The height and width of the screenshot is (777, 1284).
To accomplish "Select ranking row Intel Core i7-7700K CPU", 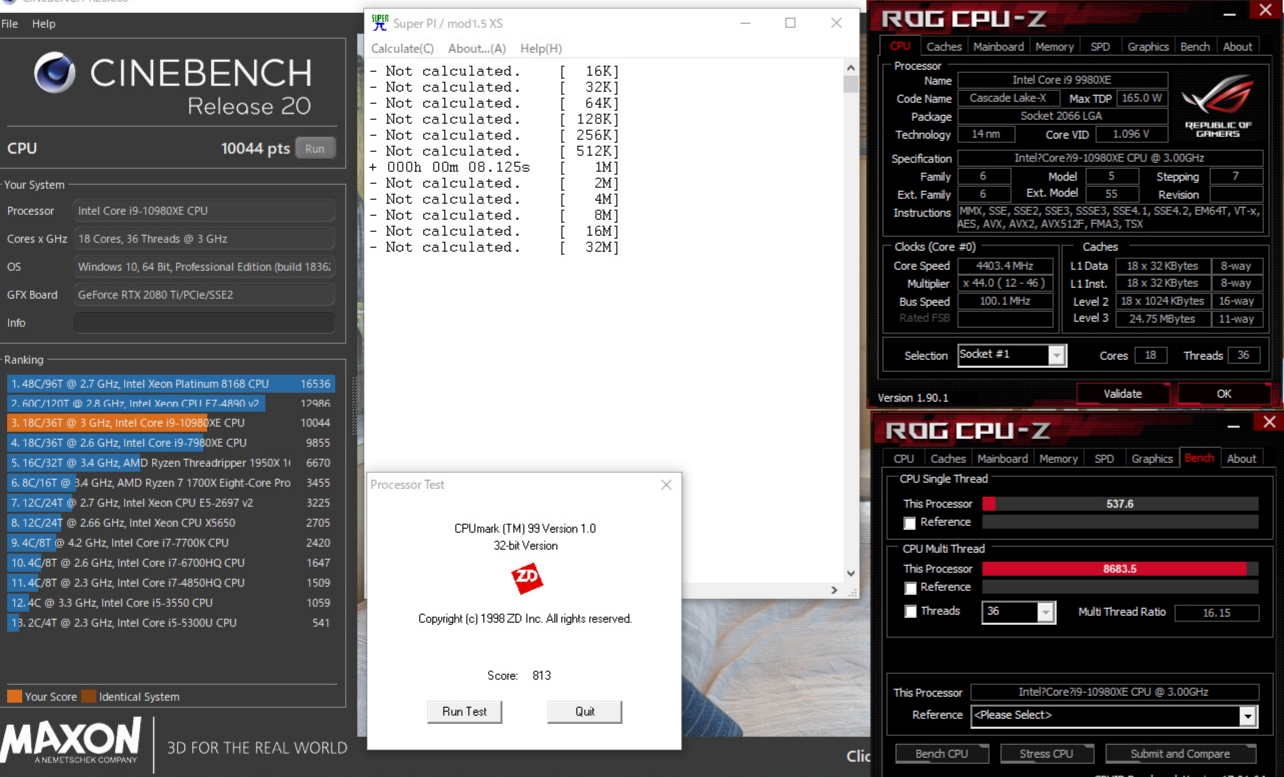I will click(x=170, y=543).
